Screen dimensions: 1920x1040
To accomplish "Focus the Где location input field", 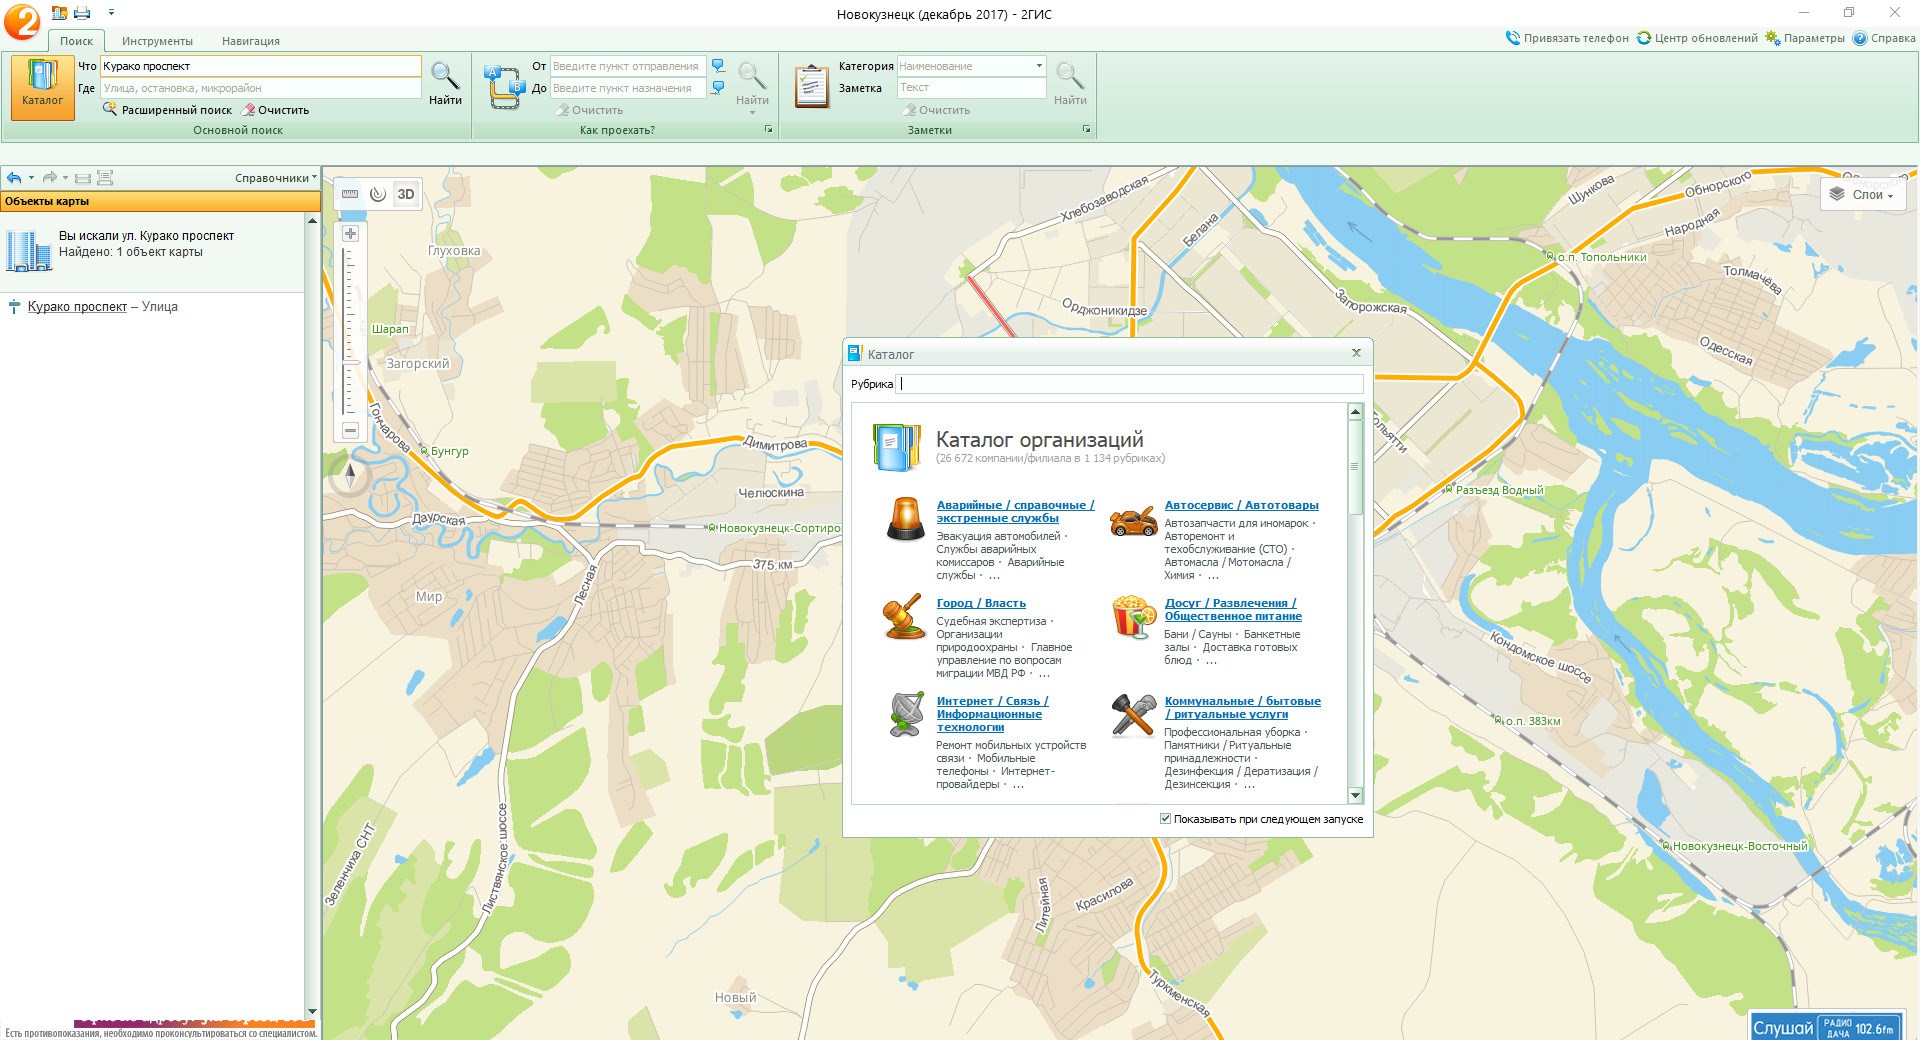I will pyautogui.click(x=260, y=88).
